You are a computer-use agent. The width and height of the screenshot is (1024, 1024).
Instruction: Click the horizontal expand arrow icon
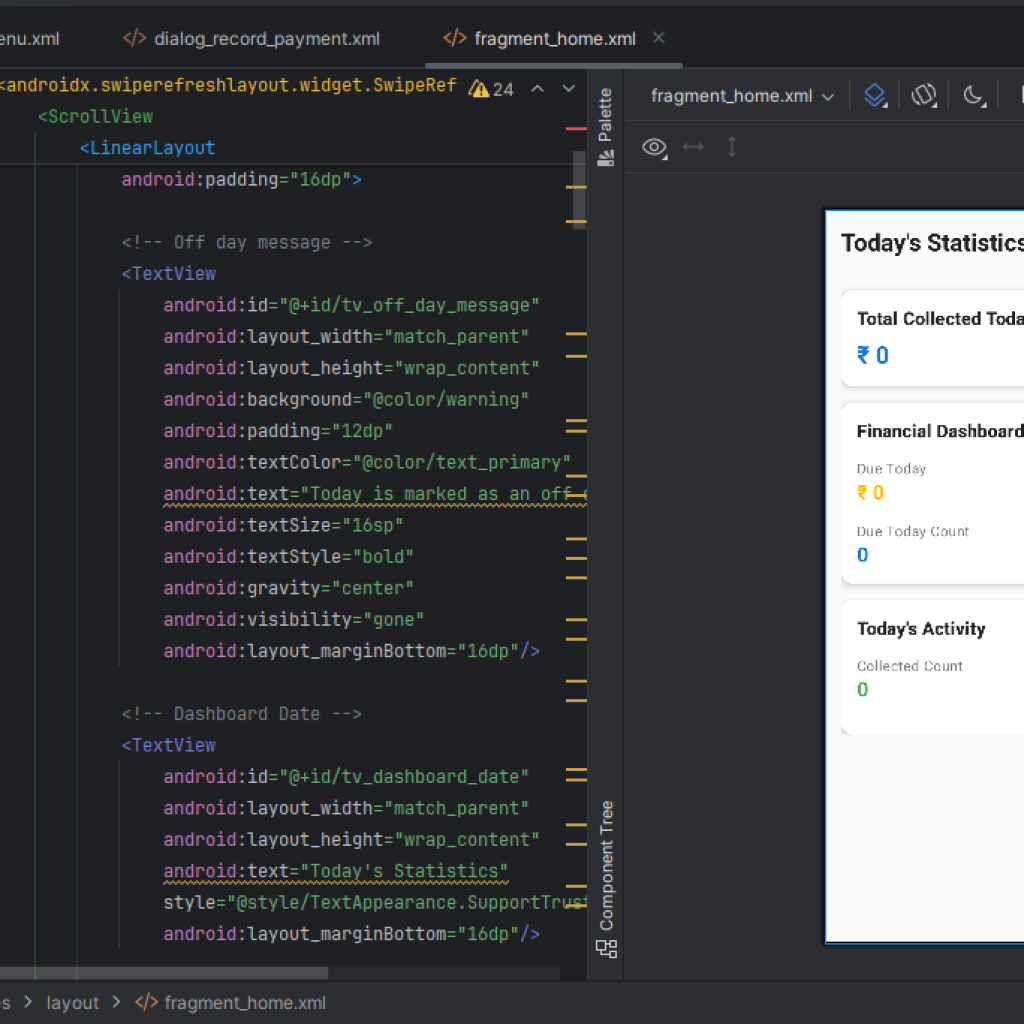click(693, 147)
